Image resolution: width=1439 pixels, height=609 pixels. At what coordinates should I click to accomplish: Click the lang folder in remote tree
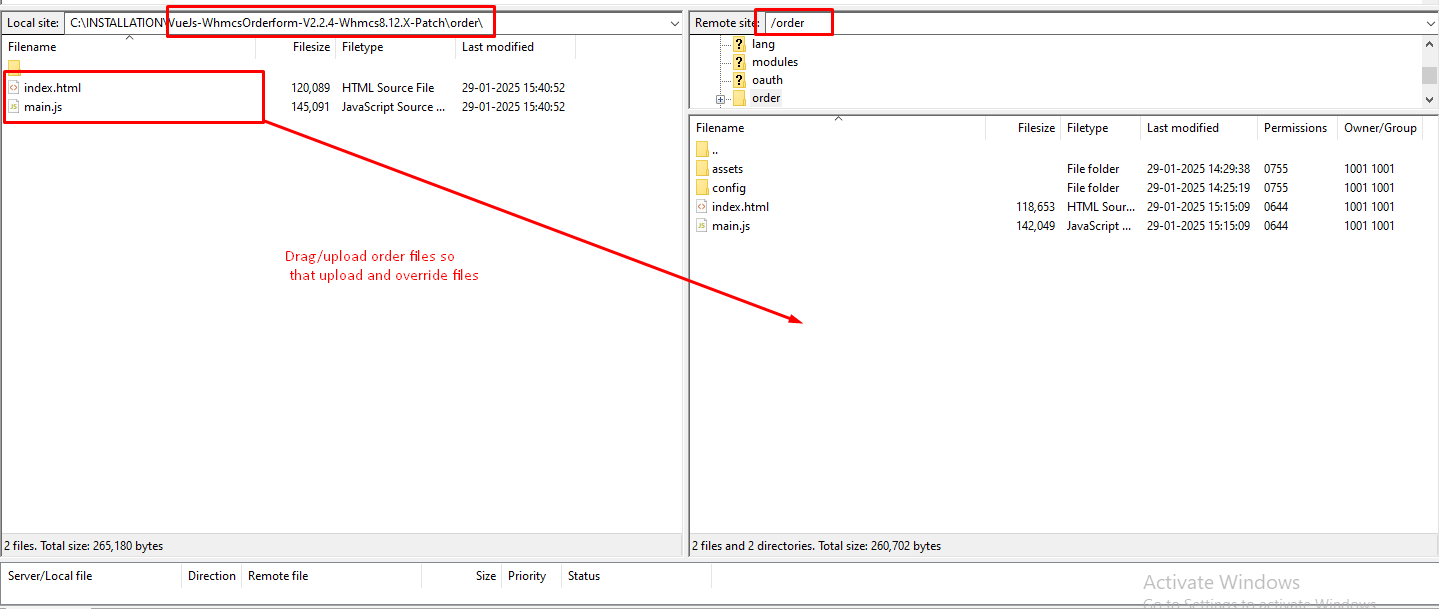click(762, 44)
